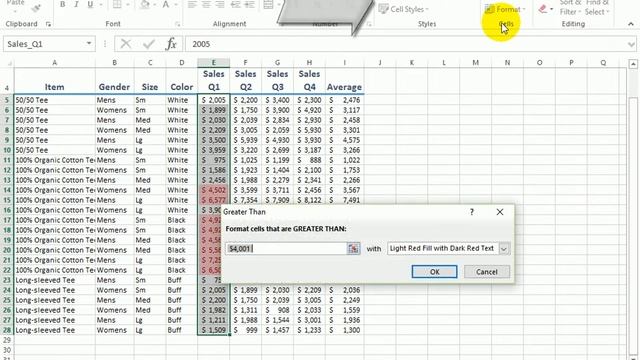Click the help question mark in the Greater Than dialog

(x=472, y=212)
